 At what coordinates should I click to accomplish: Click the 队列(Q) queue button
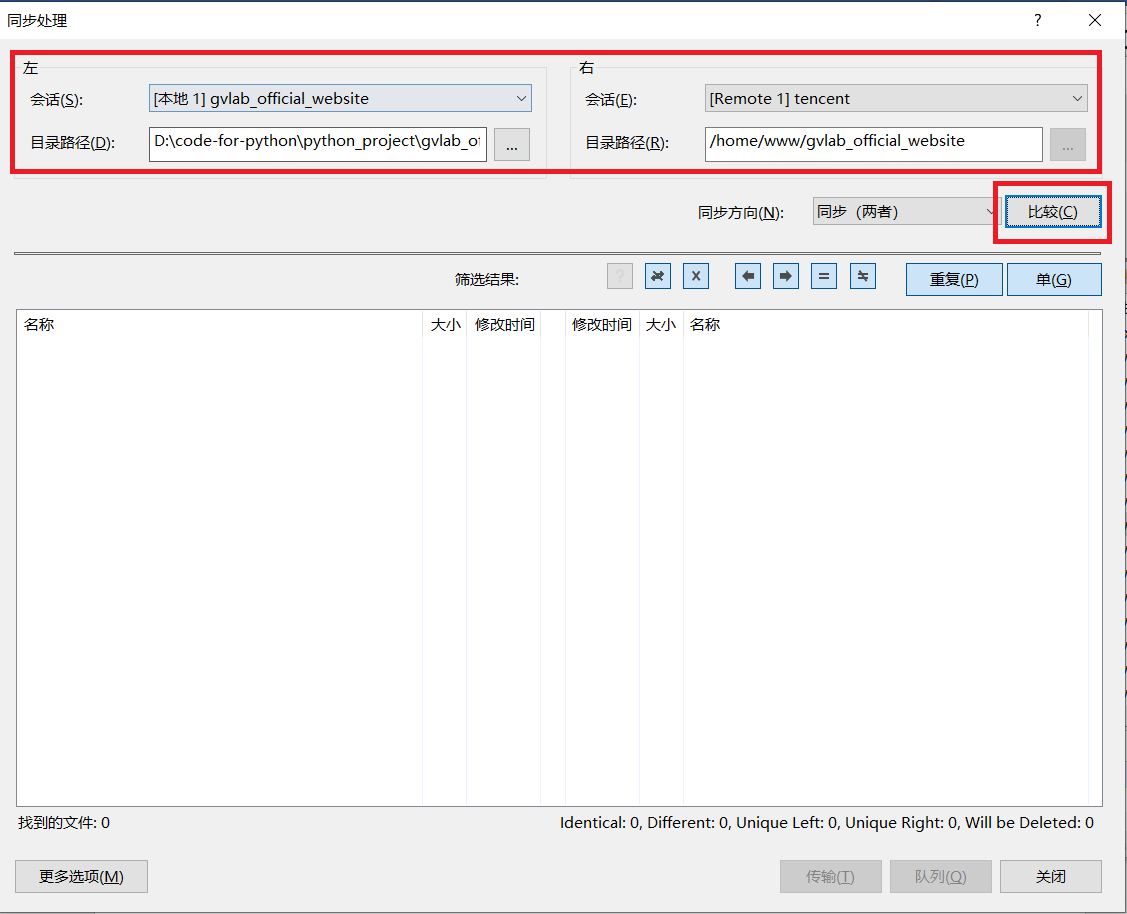click(940, 877)
